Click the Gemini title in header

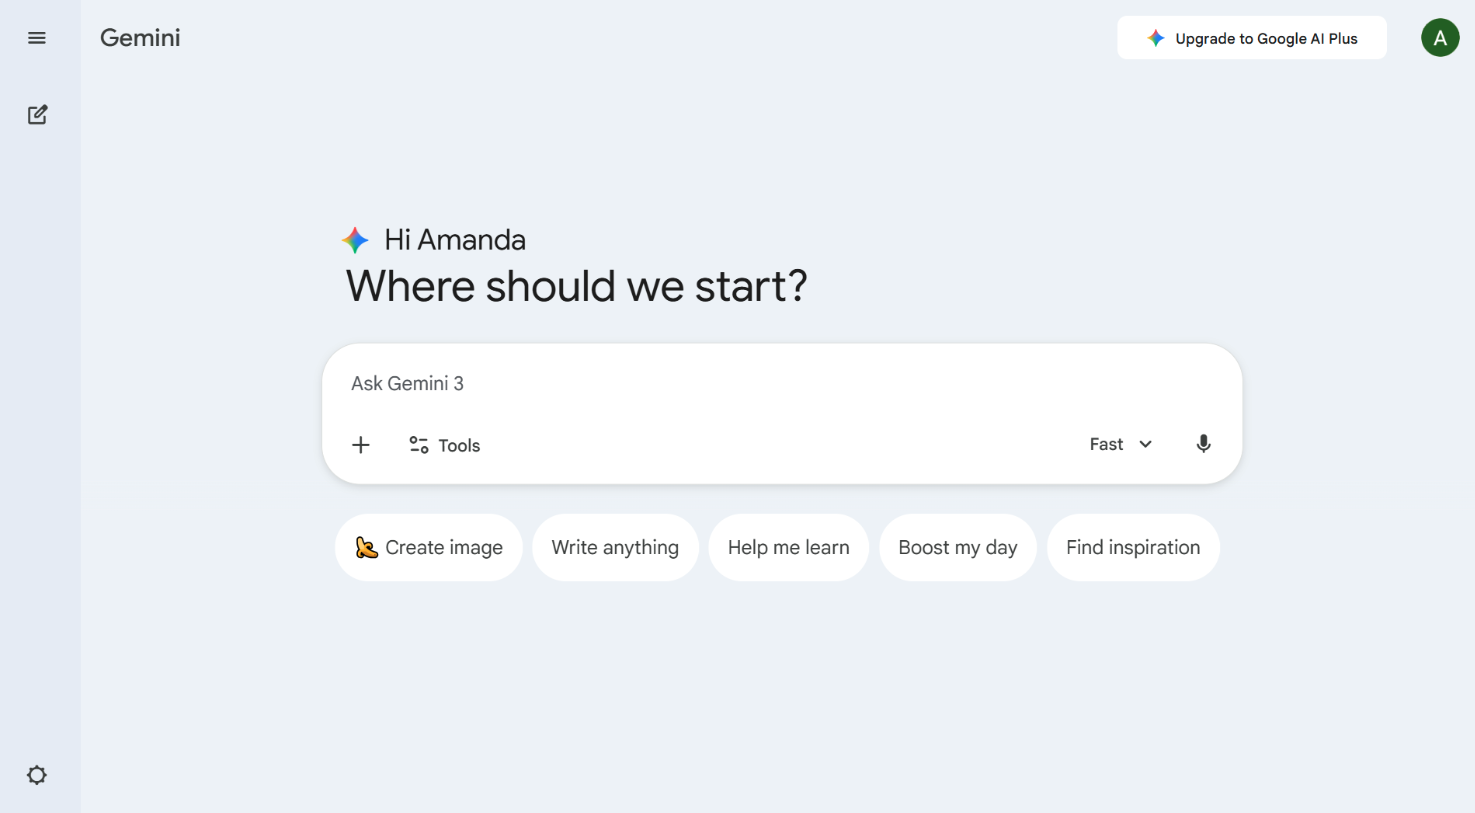[140, 38]
